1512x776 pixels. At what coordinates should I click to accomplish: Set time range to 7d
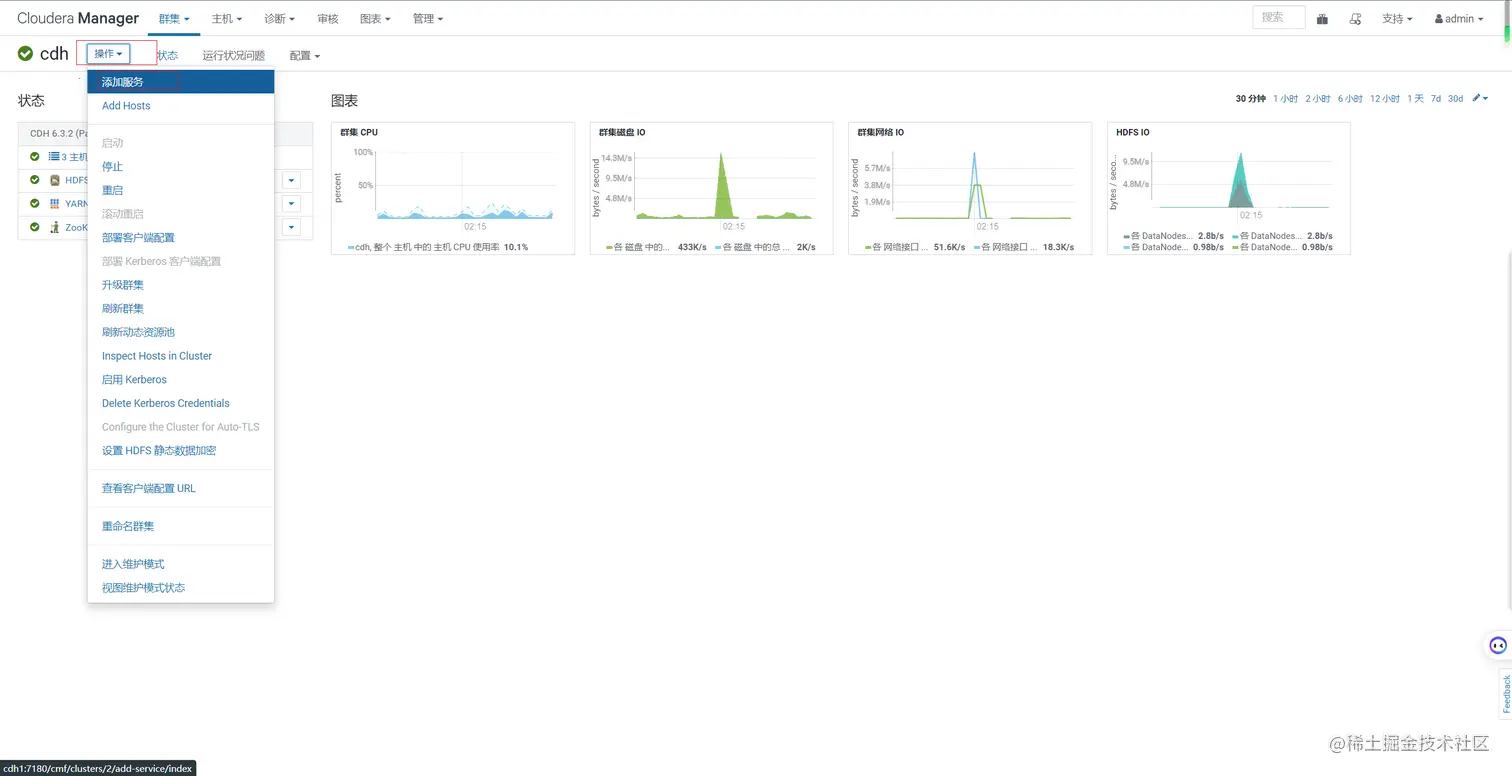coord(1435,99)
